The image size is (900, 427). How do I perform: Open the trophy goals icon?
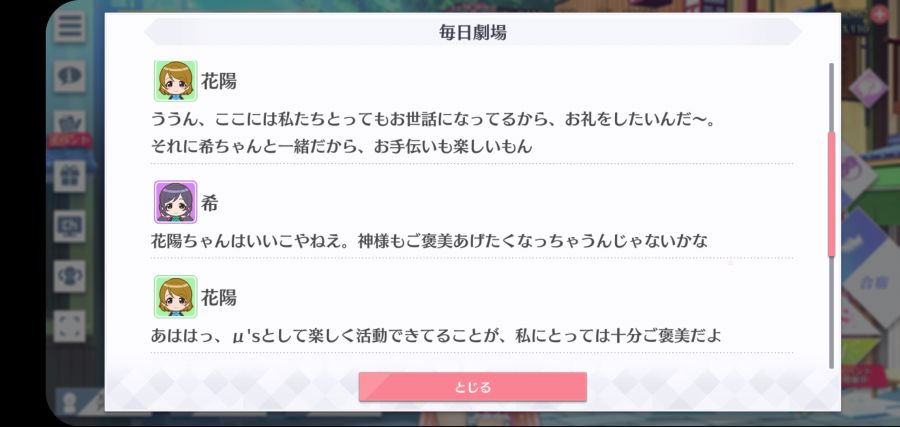point(69,276)
